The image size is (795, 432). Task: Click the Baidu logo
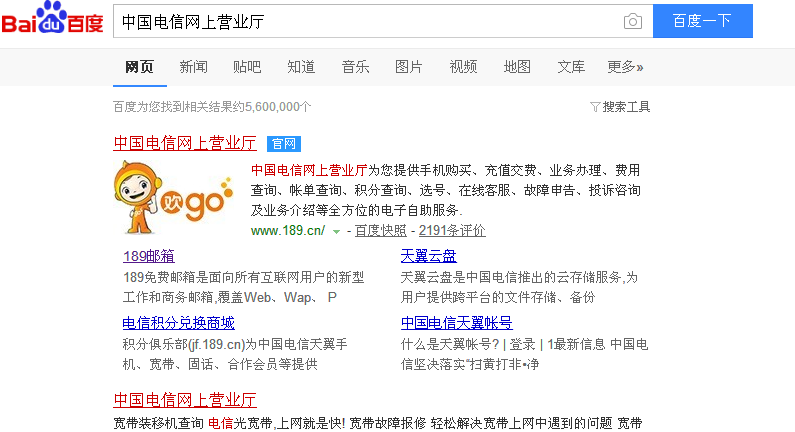point(52,20)
